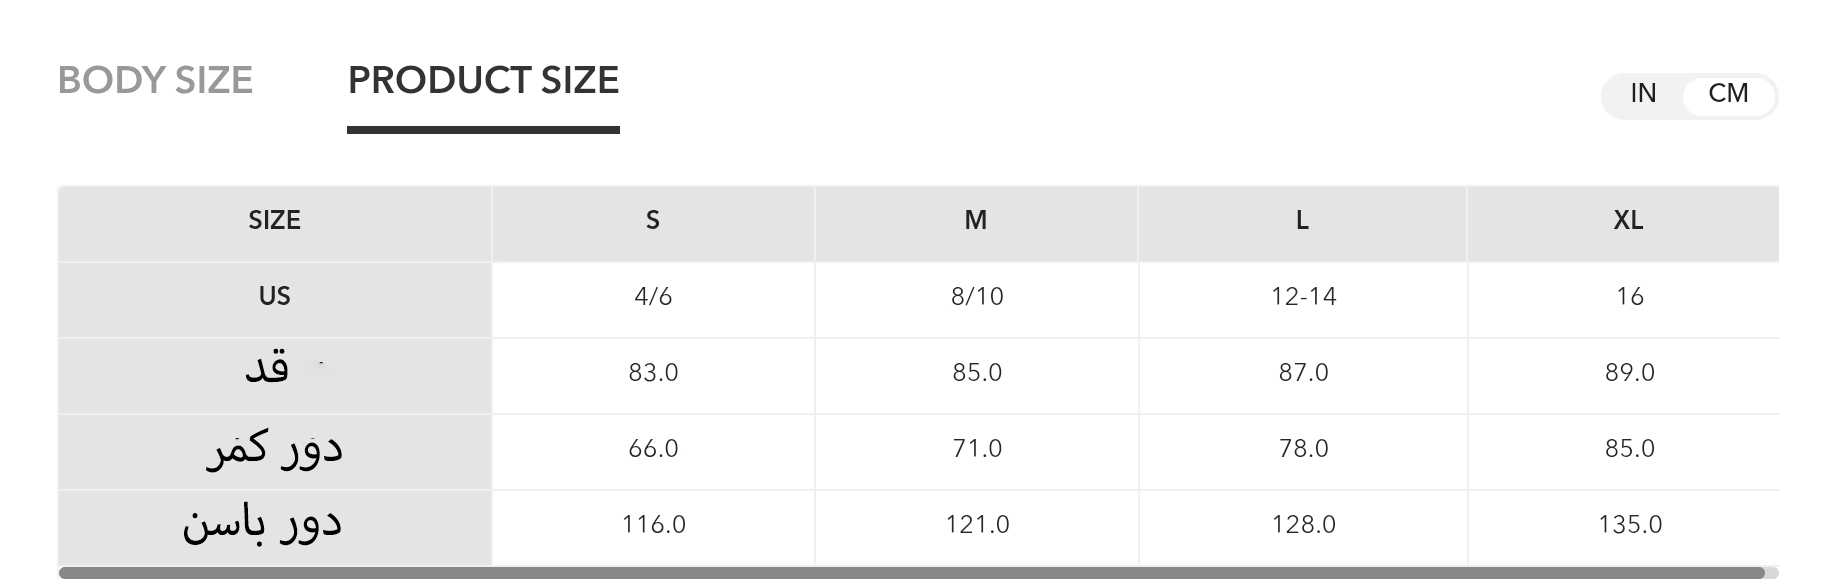The width and height of the screenshot is (1824, 584).
Task: Switch to the BODY SIZE tab
Action: coord(155,80)
